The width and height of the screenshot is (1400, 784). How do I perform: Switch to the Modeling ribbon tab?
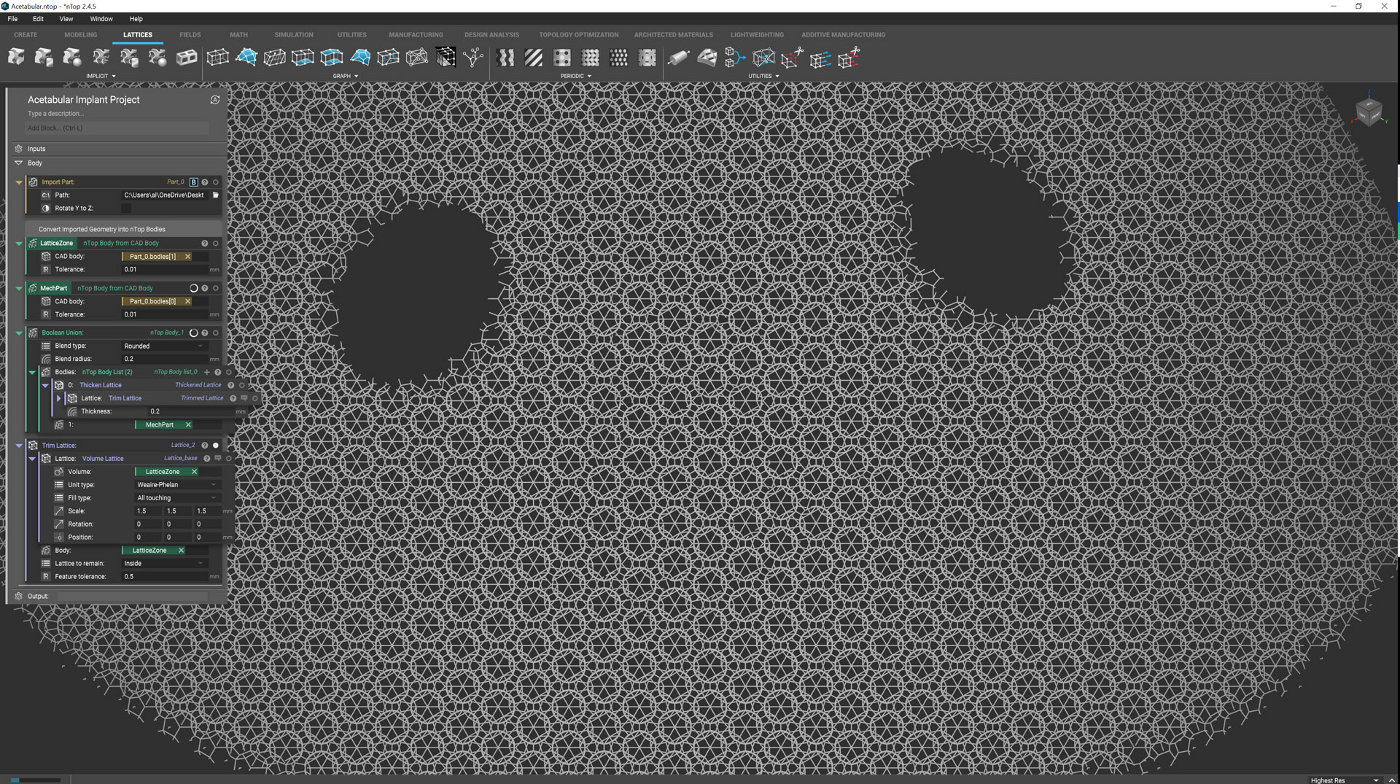pyautogui.click(x=81, y=35)
